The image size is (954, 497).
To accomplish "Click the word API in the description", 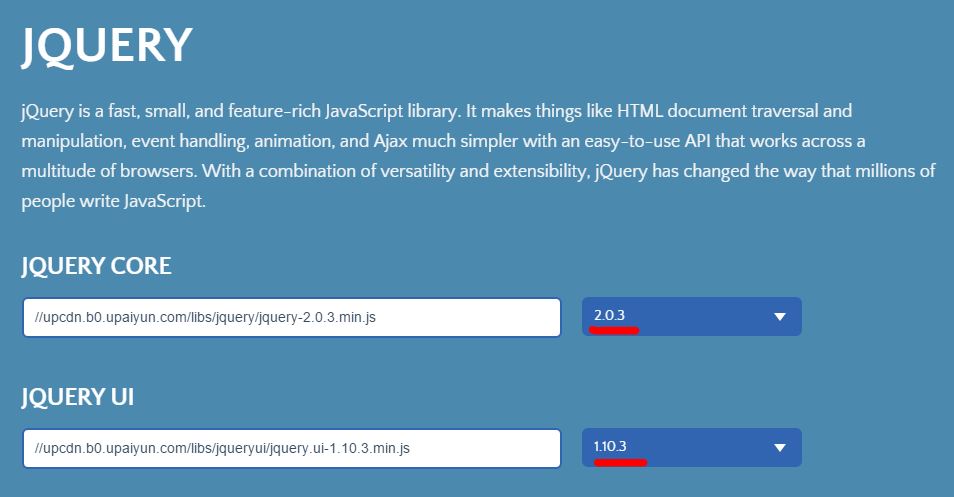I will 698,141.
